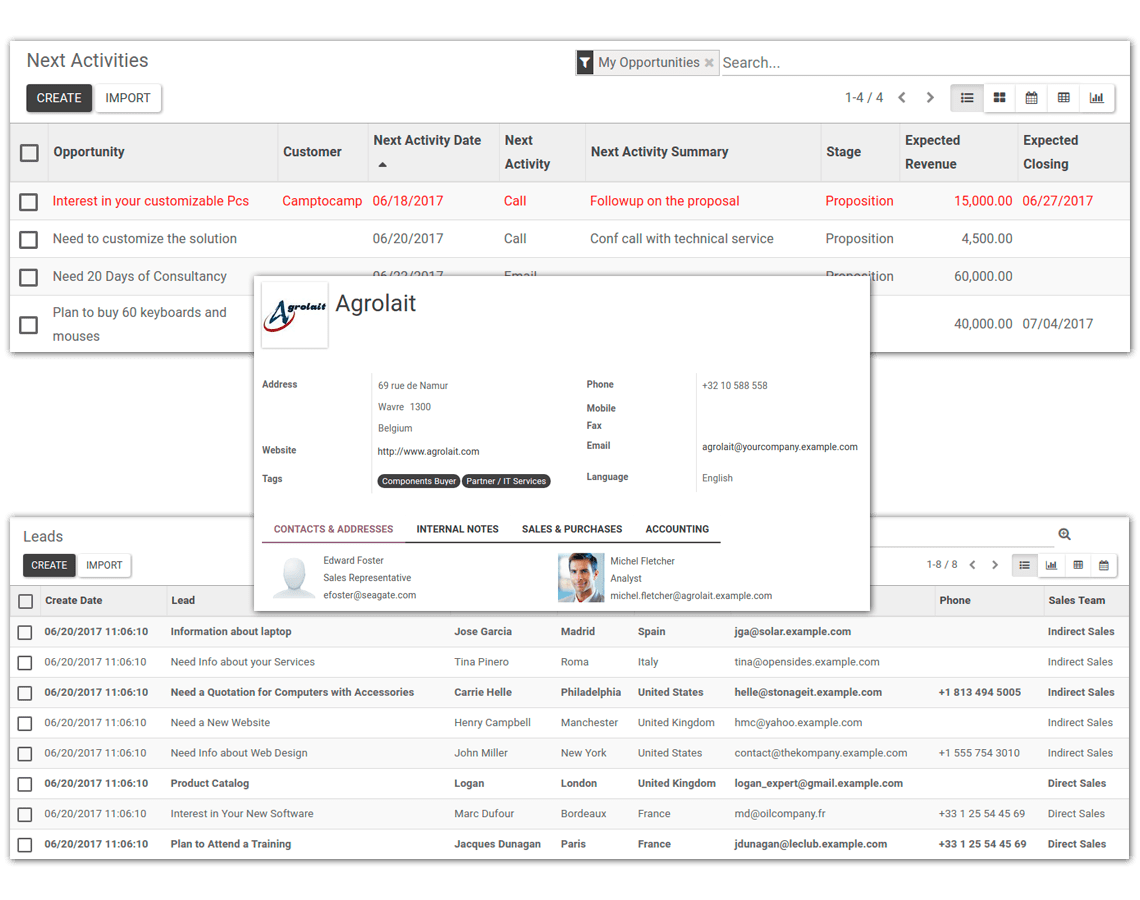Switch Leads list to Graph view
Screen dimensions: 1140x900
(x=1051, y=565)
